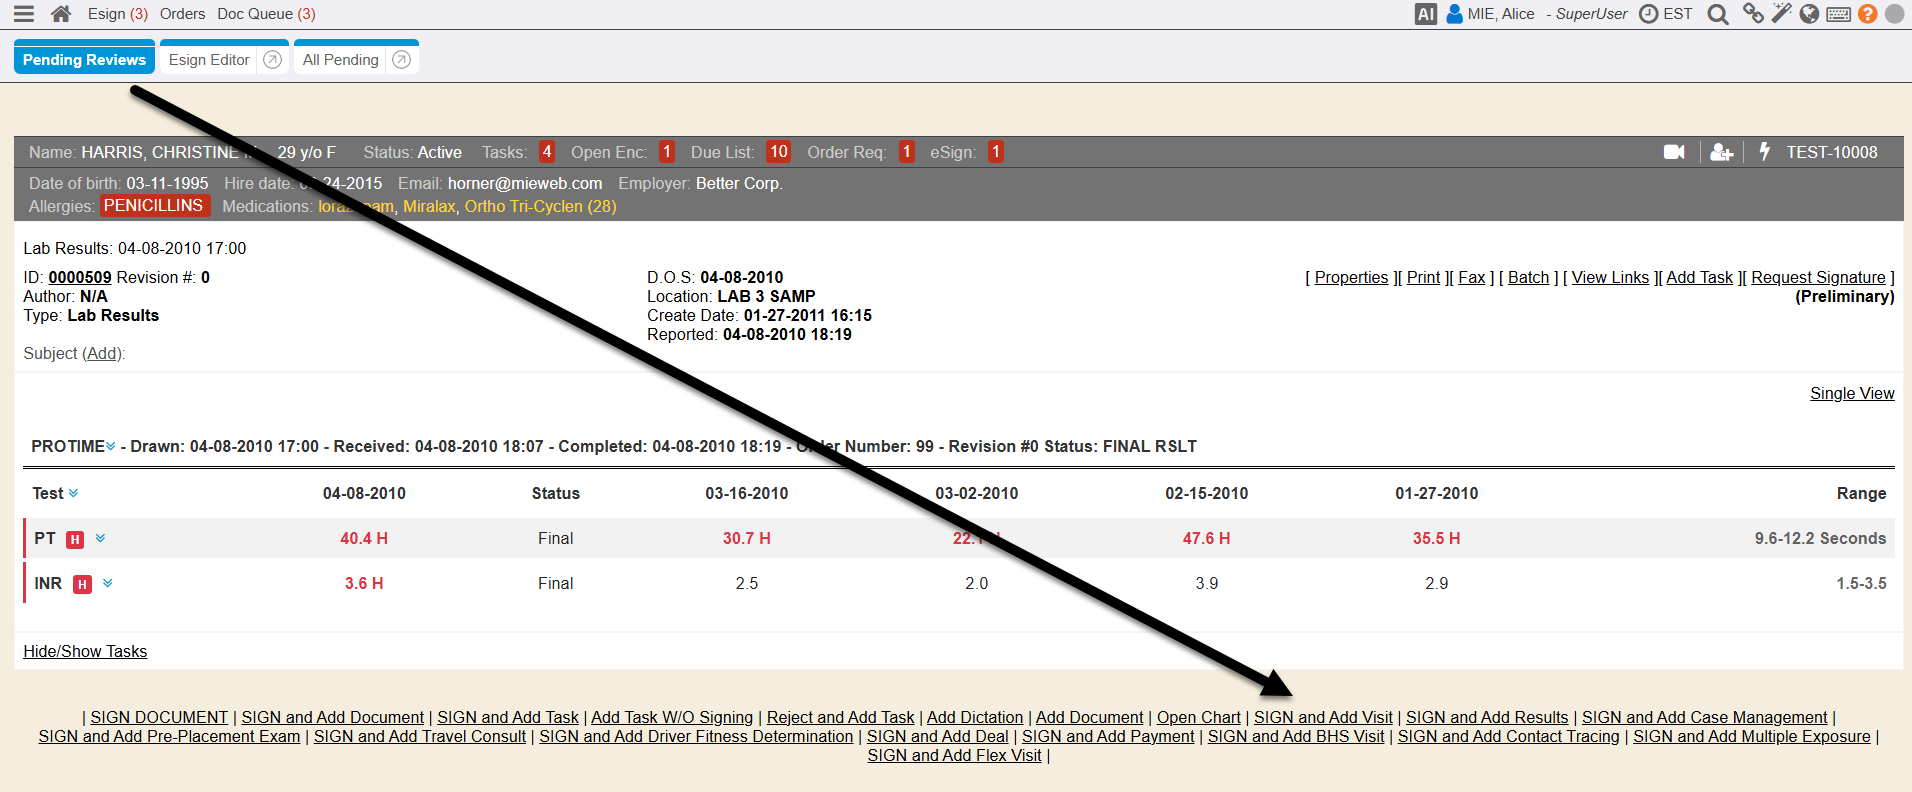Image resolution: width=1912 pixels, height=792 pixels.
Task: Switch to Single View
Action: 1852,394
